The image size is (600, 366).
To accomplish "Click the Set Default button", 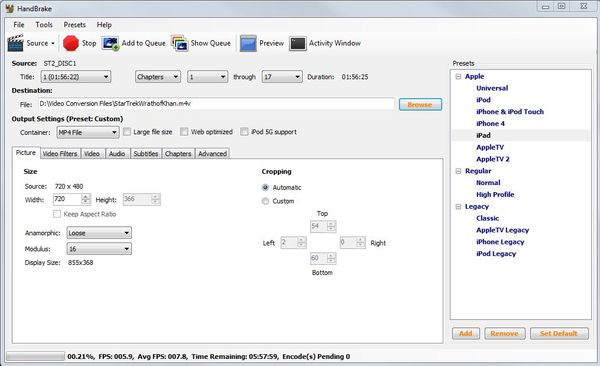I will (559, 333).
